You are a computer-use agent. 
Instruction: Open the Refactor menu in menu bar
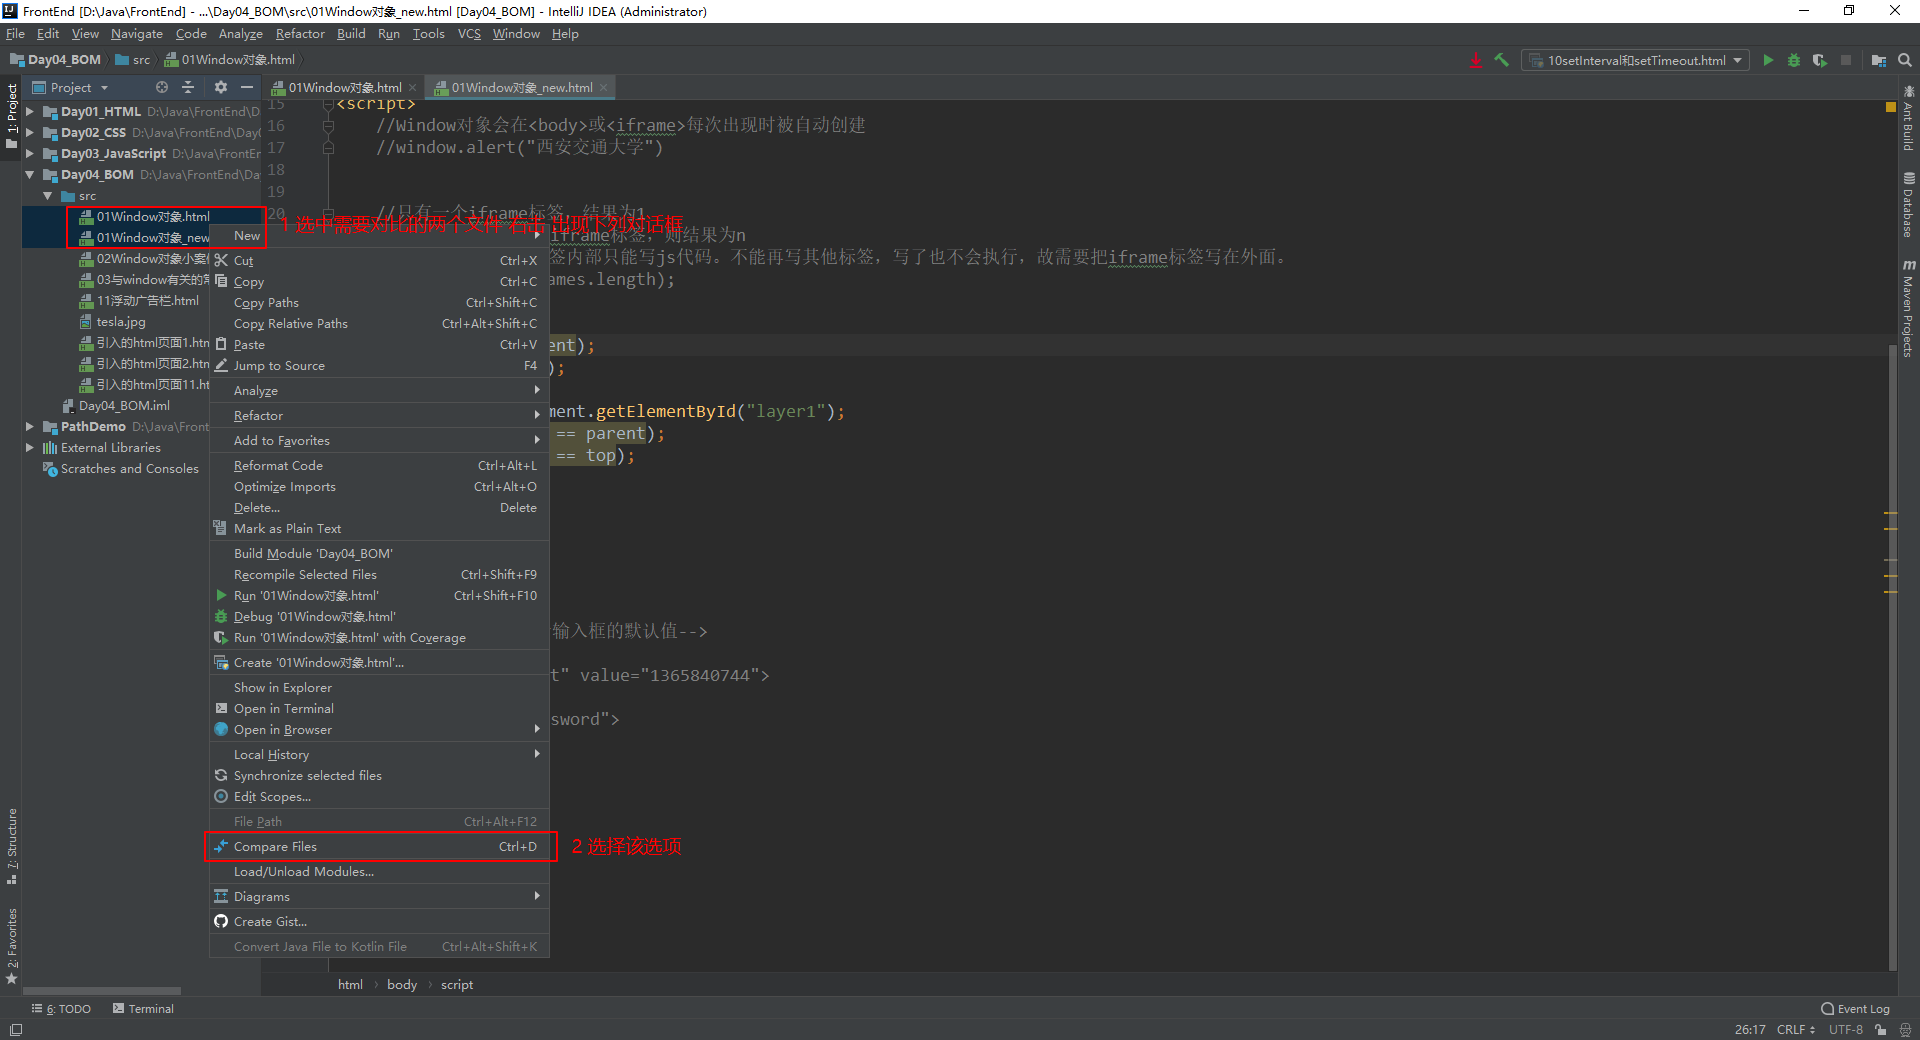(300, 33)
